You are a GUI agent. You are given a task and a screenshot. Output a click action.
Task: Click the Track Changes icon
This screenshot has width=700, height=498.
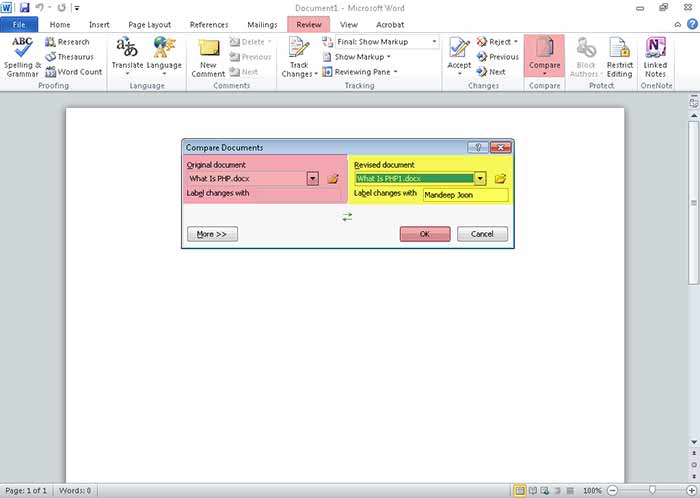tap(299, 48)
